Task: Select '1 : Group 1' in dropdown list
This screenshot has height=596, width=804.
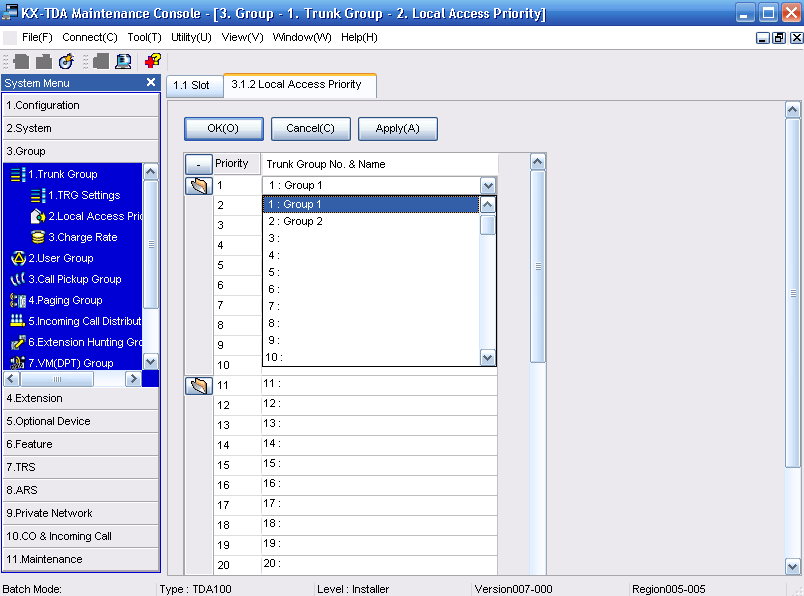Action: [371, 204]
